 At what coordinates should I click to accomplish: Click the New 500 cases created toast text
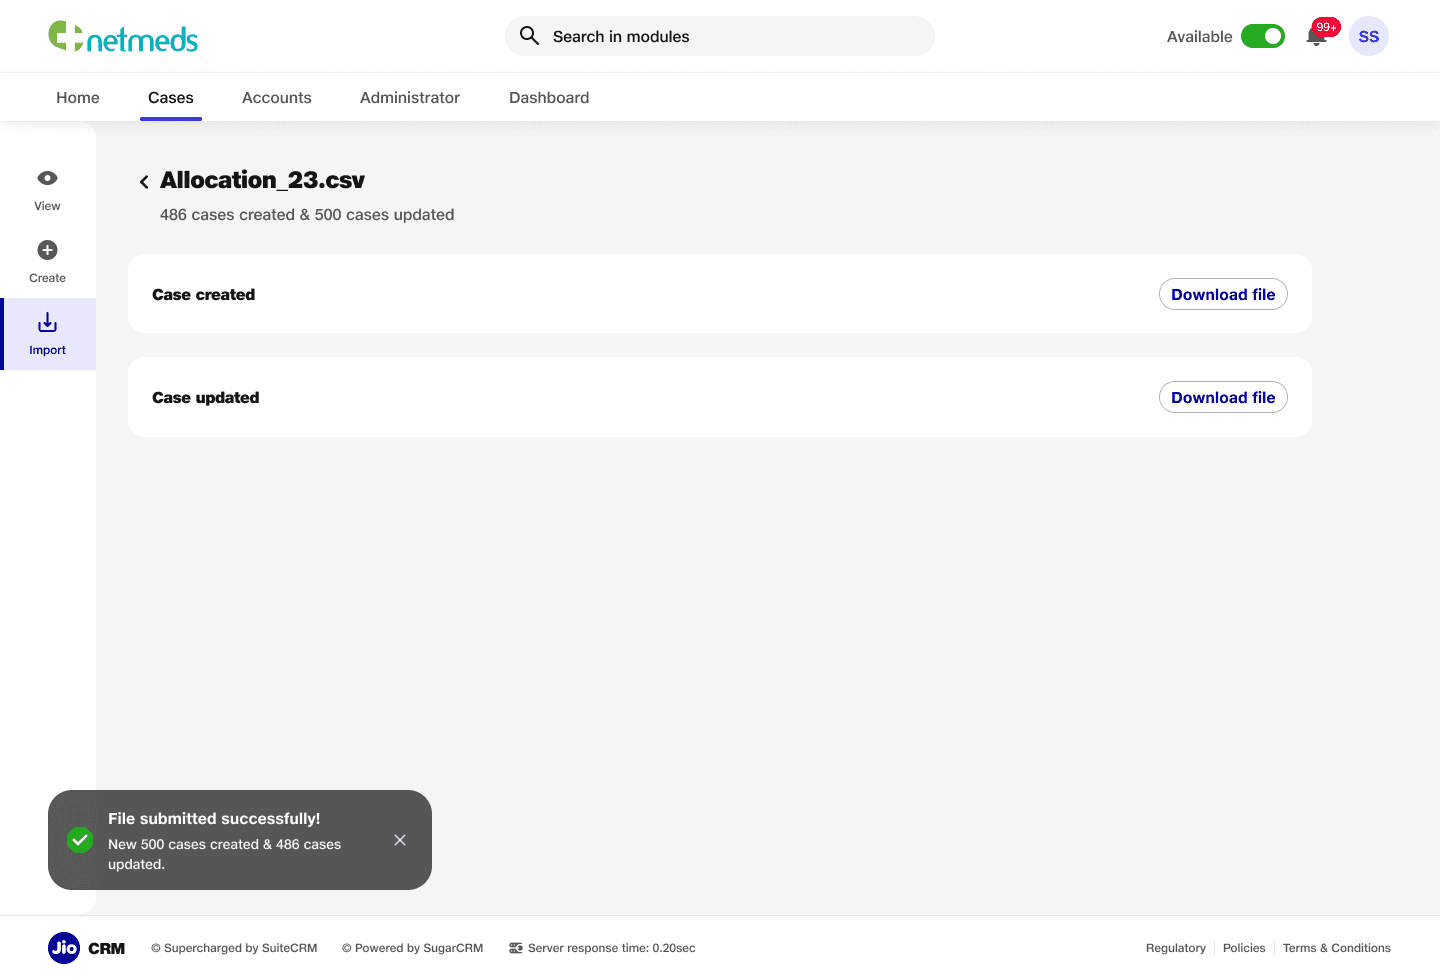click(225, 854)
